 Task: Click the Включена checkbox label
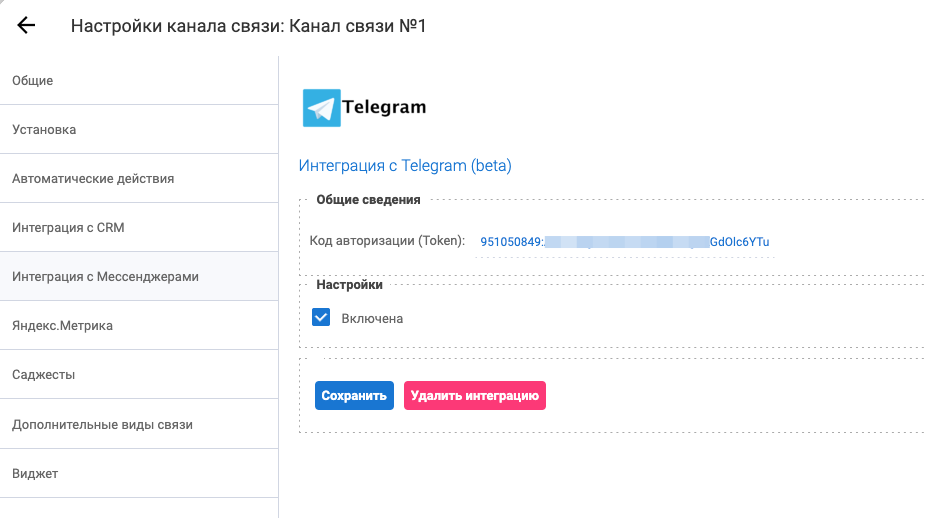(x=372, y=319)
